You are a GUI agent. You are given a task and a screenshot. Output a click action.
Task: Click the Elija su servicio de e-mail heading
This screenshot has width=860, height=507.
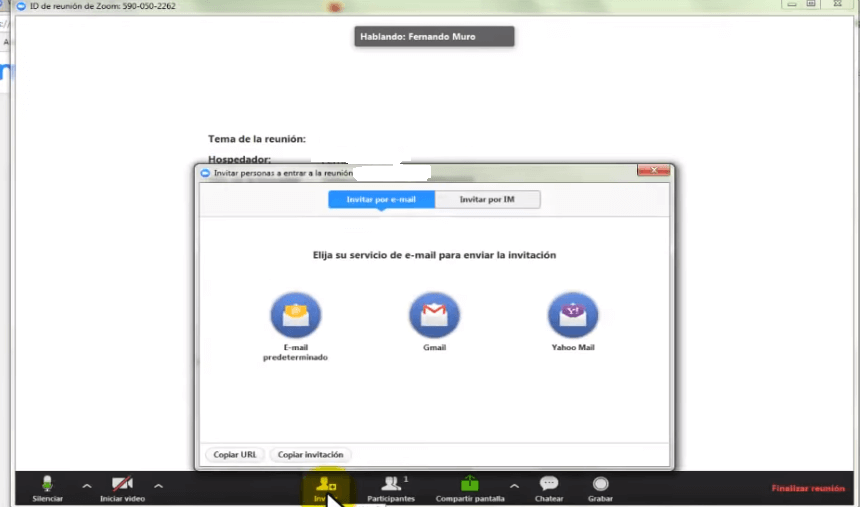pos(434,255)
